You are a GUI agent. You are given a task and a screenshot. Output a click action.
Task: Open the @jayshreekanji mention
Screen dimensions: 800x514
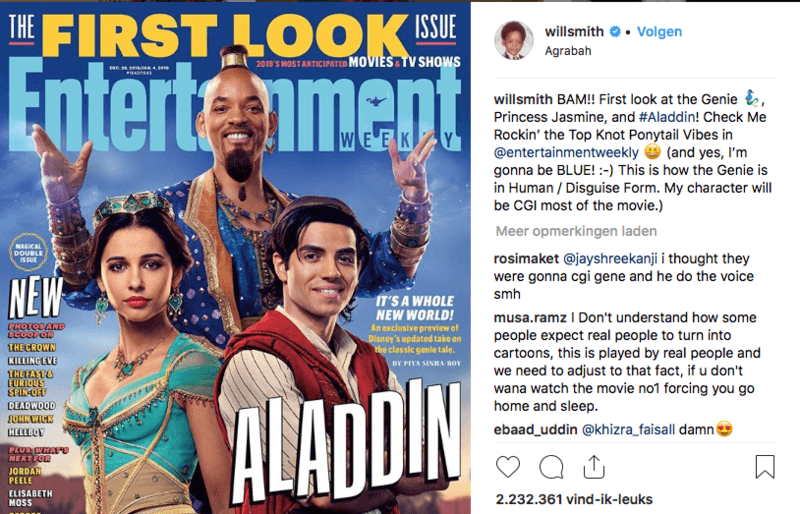pos(610,259)
